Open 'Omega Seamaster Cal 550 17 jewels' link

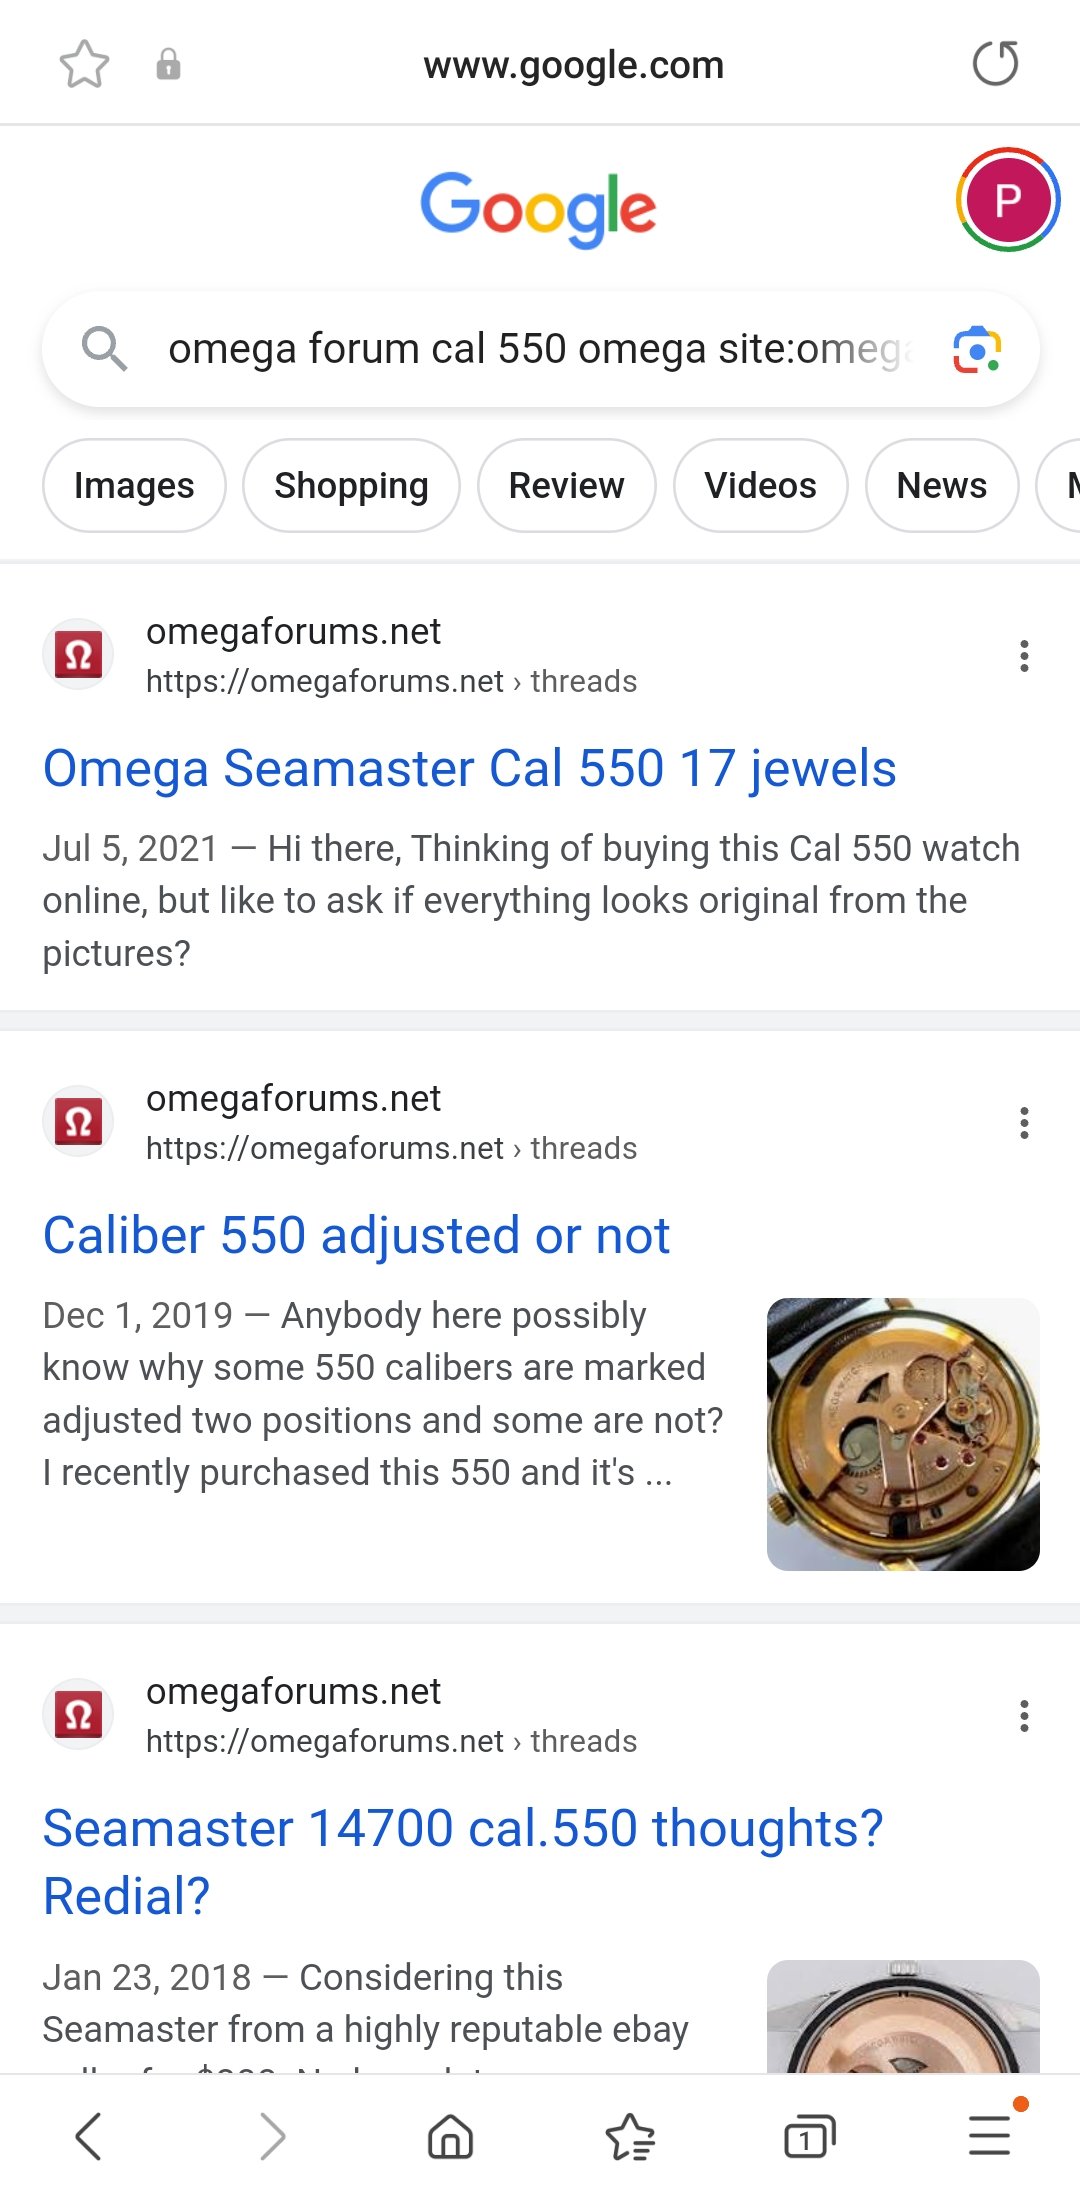pyautogui.click(x=469, y=769)
